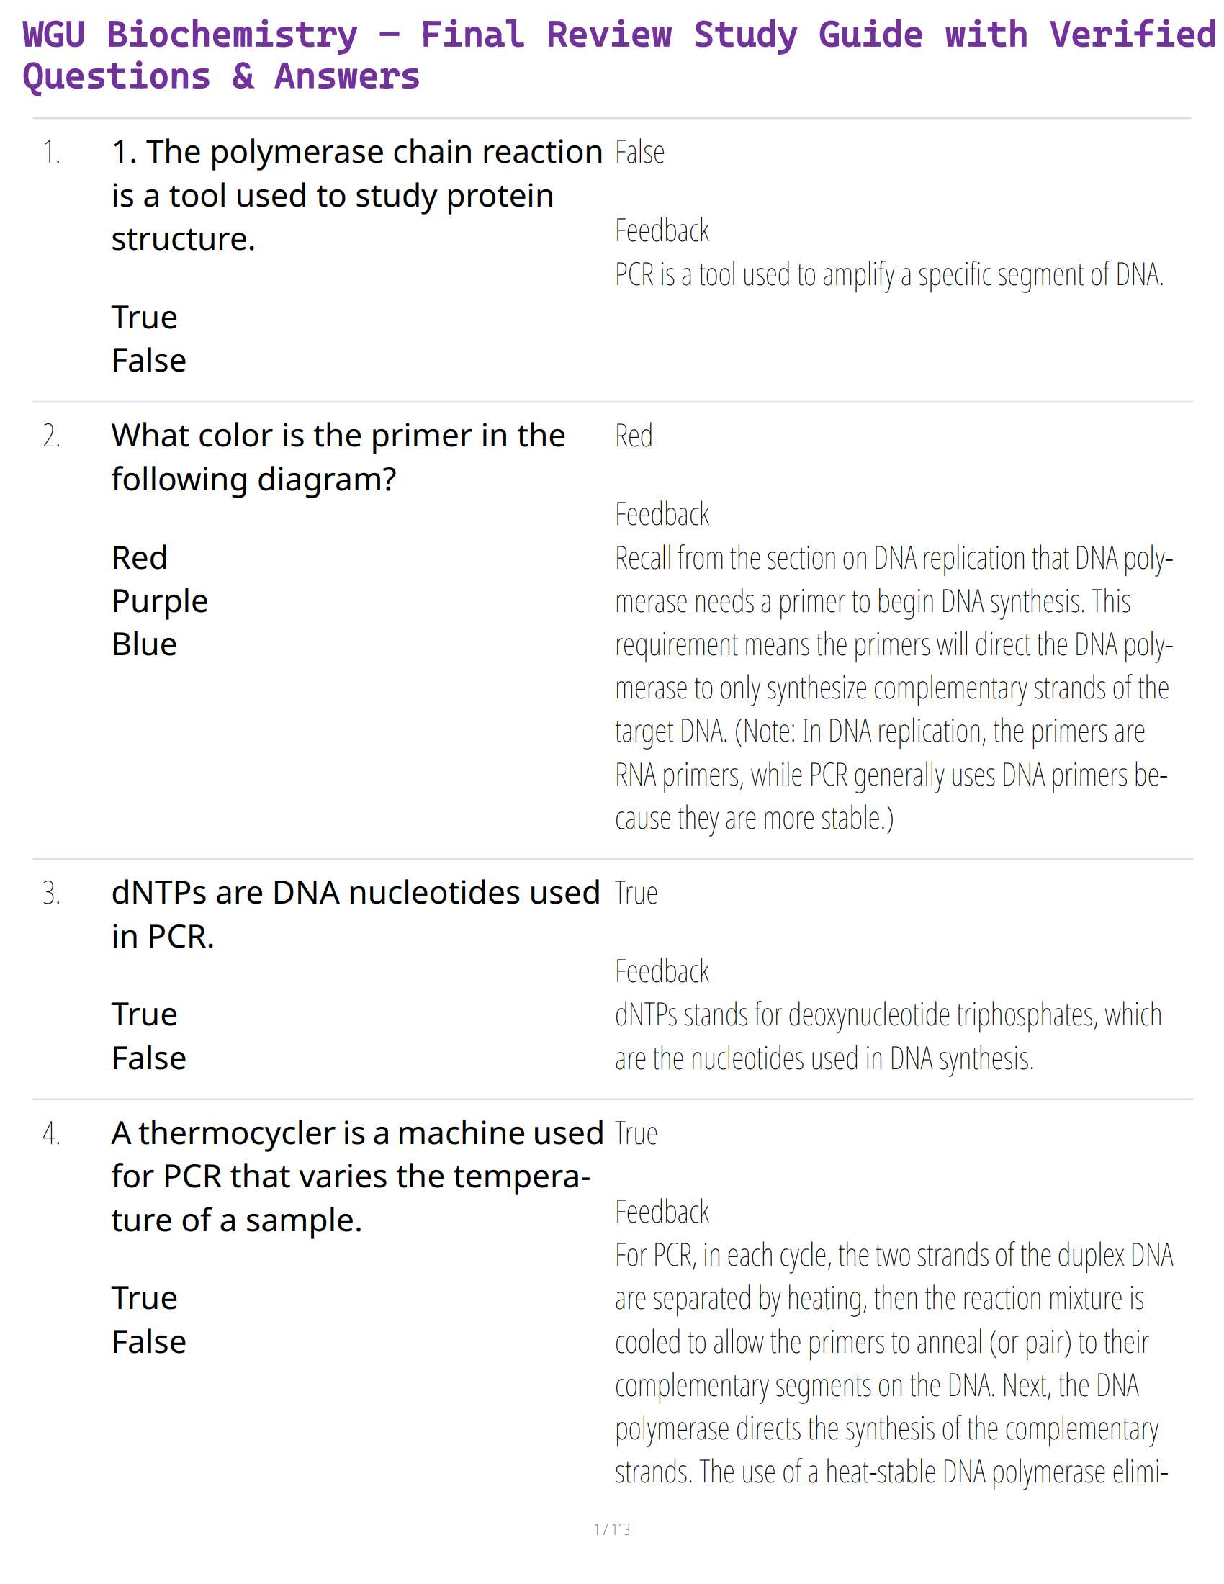Select False option under polymerase chain reaction question
1224x1584 pixels.
[148, 360]
